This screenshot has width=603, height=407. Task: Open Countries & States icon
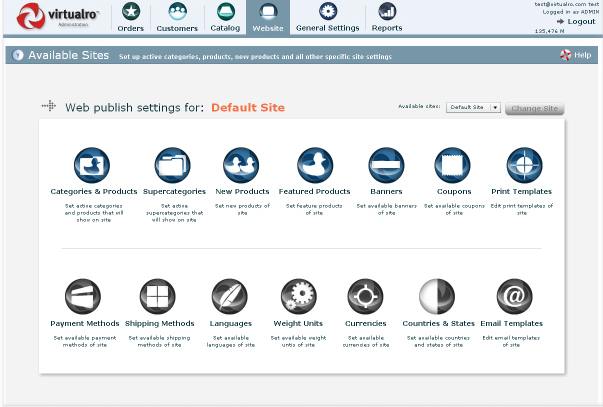(x=437, y=297)
